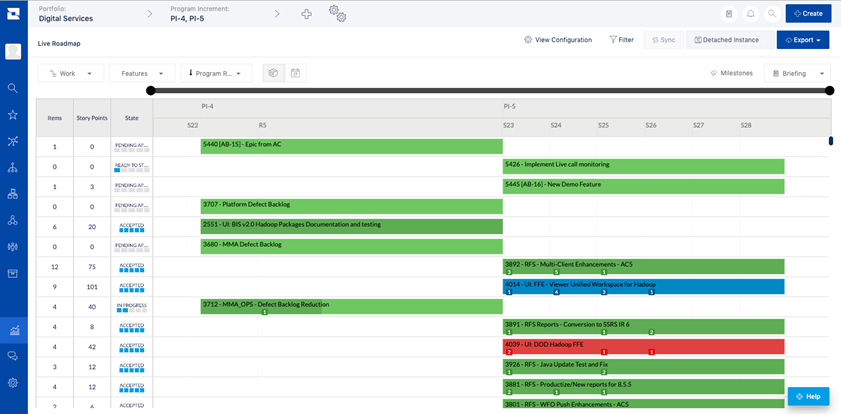Open the teams people icon in sidebar
Viewport: 841px width, 414px height.
point(13,247)
